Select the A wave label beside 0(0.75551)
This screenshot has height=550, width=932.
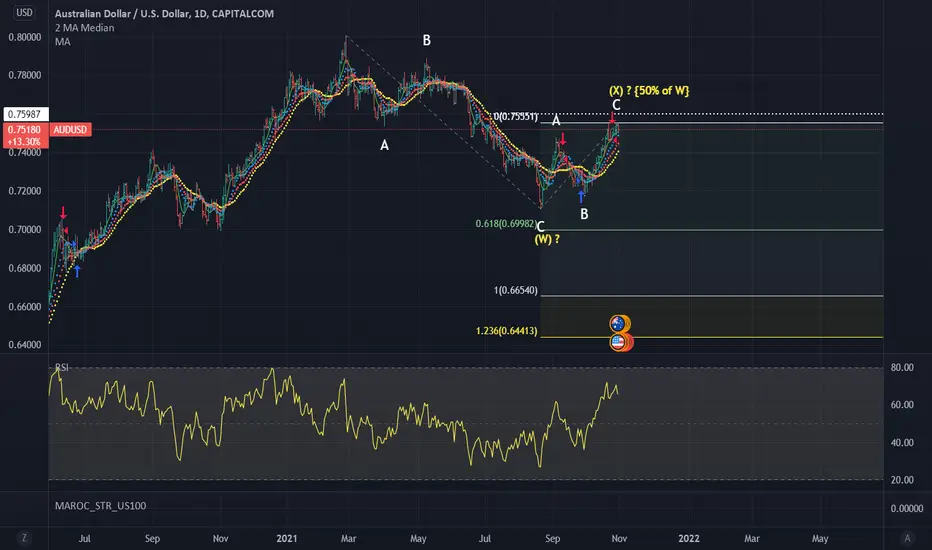coord(556,121)
